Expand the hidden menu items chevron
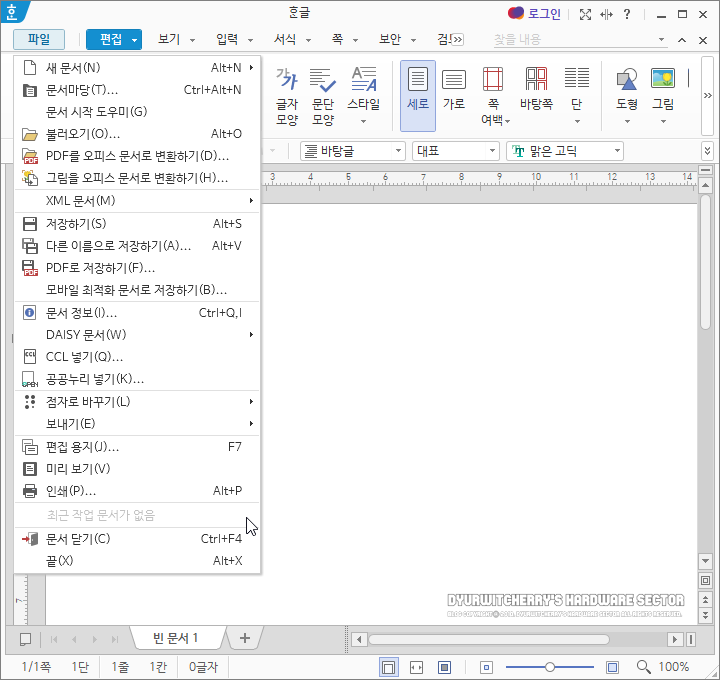Screen dimensions: 720x680 pyautogui.click(x=457, y=39)
